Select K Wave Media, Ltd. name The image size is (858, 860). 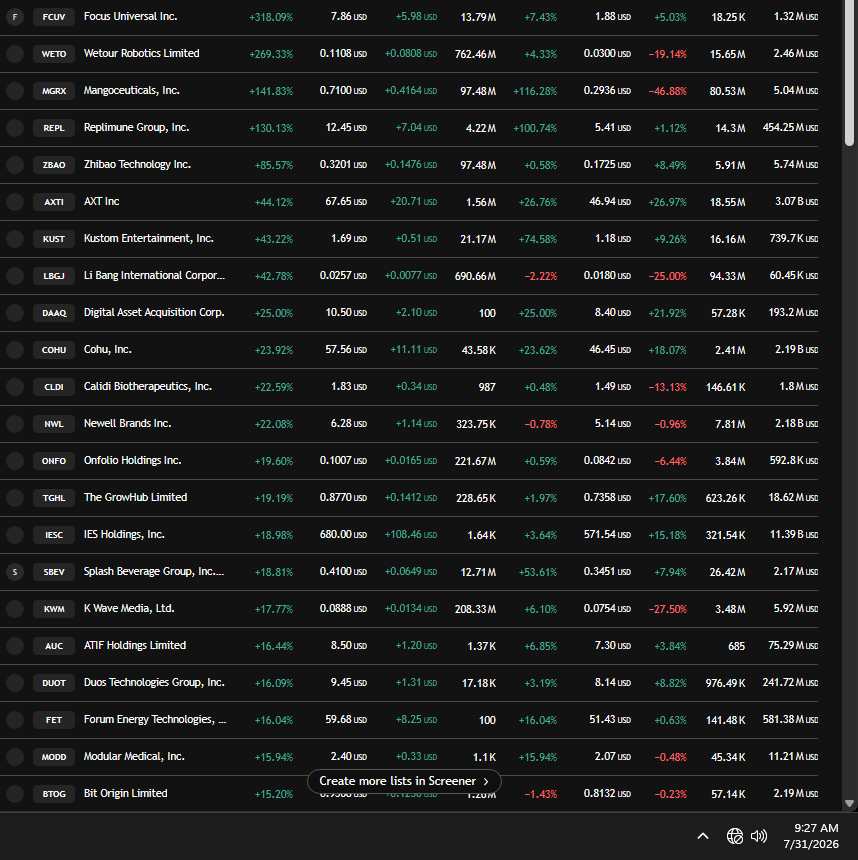(129, 608)
